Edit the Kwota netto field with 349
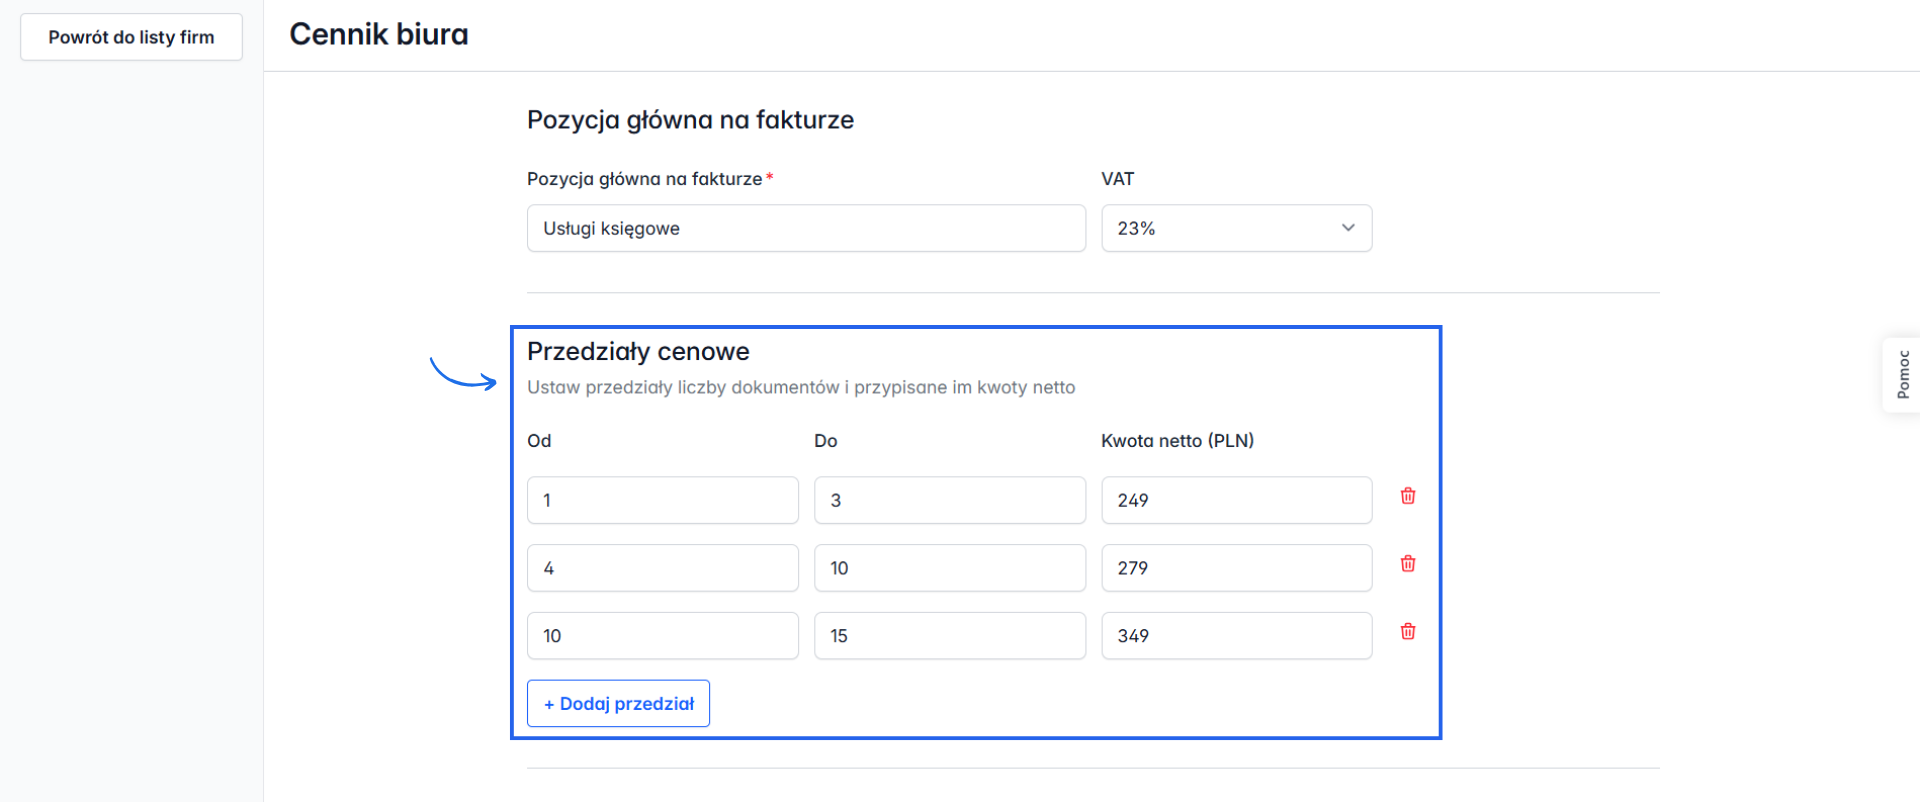 pyautogui.click(x=1236, y=636)
